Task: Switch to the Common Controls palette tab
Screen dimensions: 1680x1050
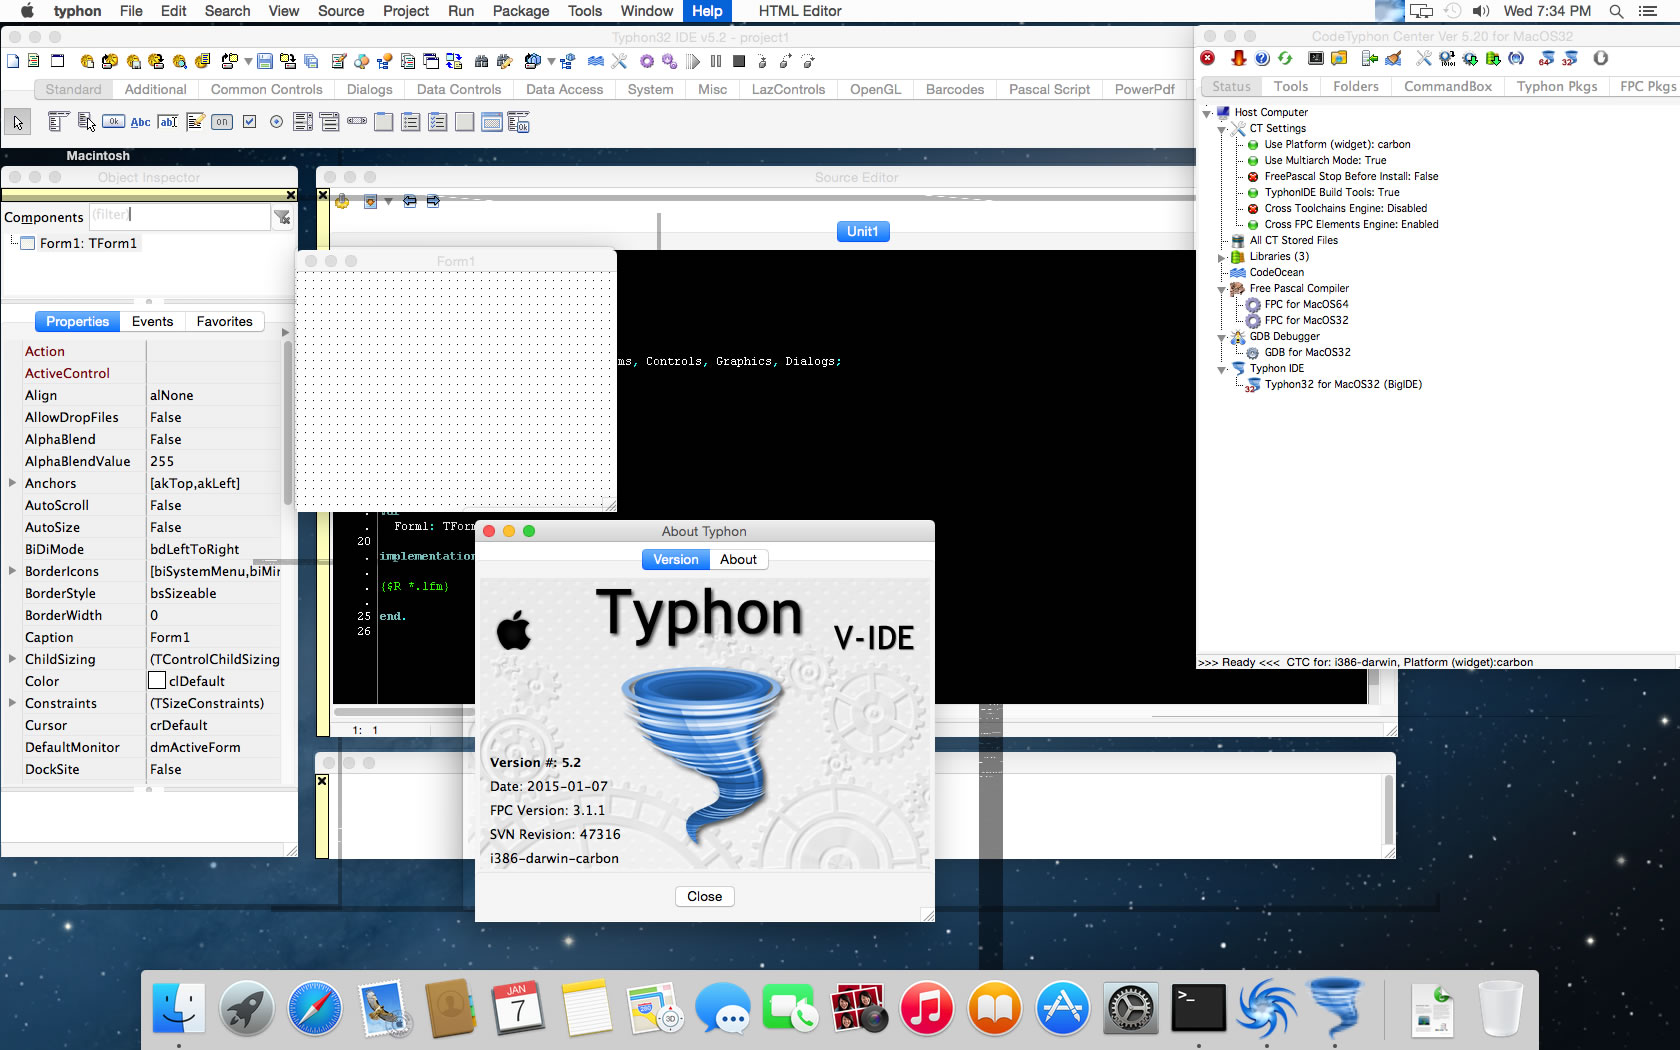Action: [266, 89]
